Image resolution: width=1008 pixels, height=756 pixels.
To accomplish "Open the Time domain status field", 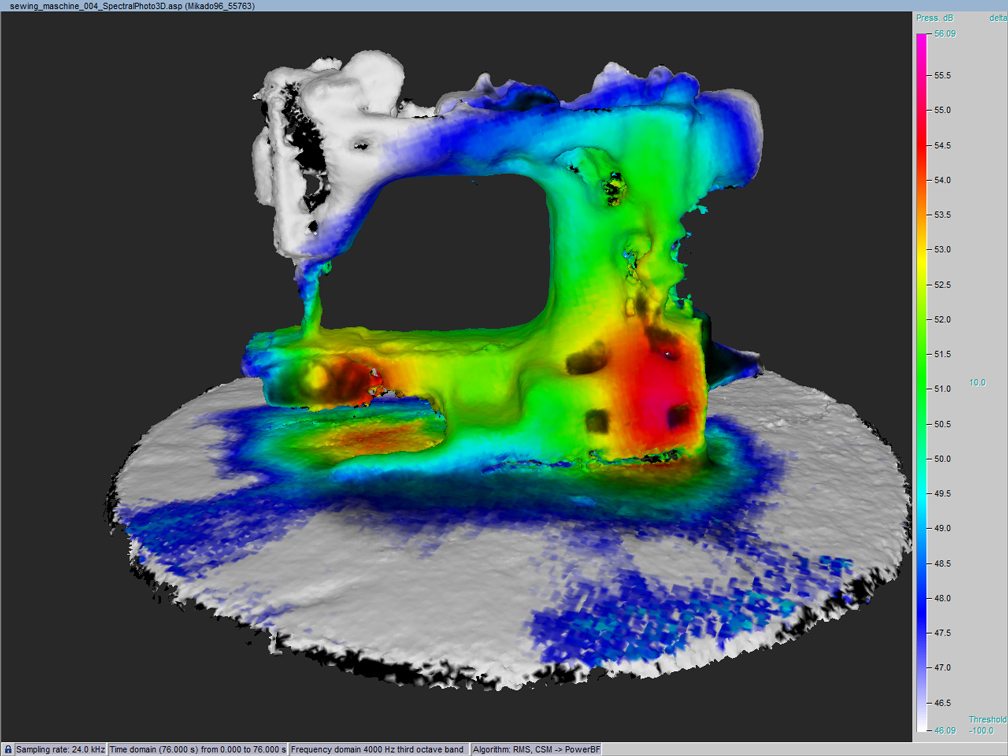I will [198, 749].
